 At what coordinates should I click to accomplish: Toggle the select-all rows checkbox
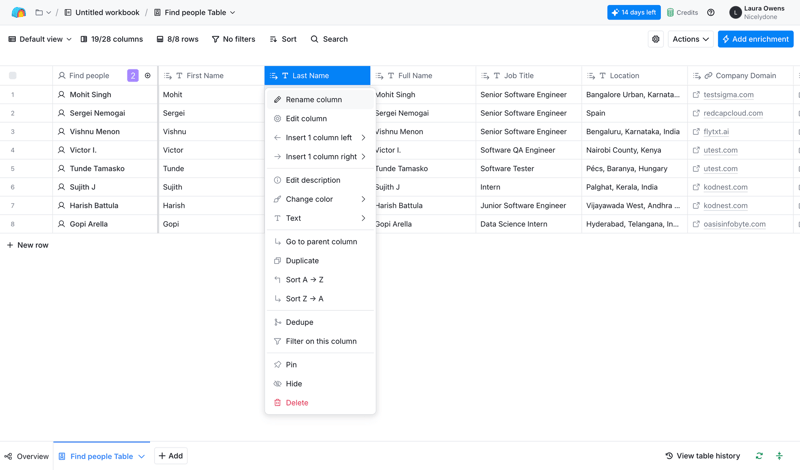tap(13, 76)
